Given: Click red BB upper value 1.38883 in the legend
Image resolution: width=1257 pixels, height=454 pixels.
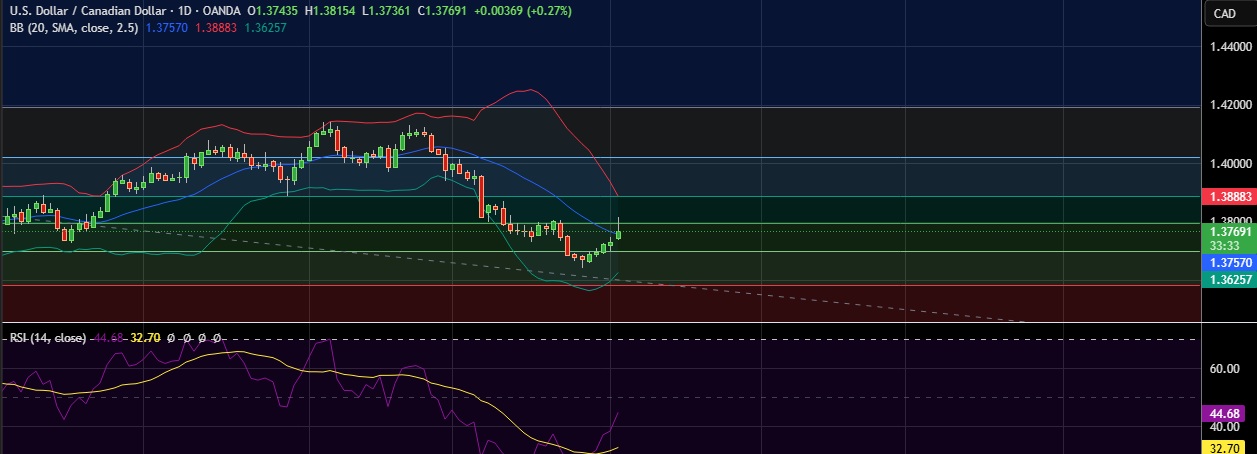Looking at the screenshot, I should point(214,28).
